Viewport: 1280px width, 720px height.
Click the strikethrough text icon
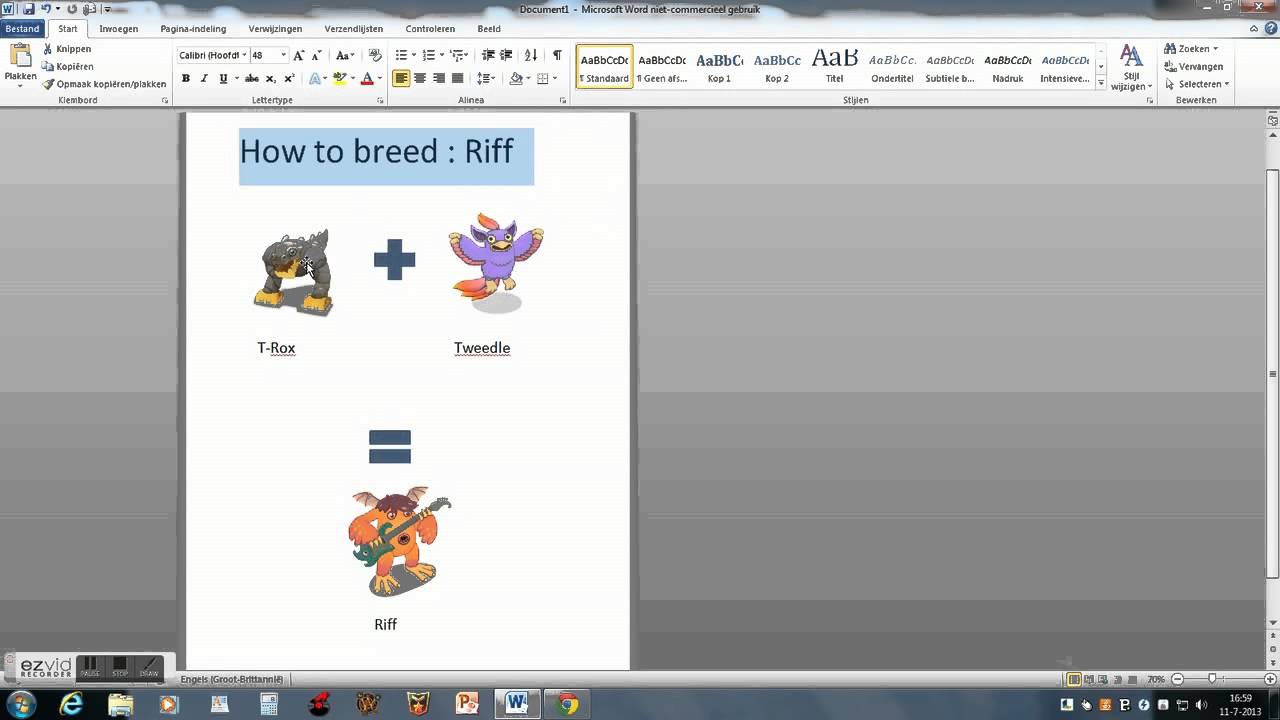[x=252, y=78]
